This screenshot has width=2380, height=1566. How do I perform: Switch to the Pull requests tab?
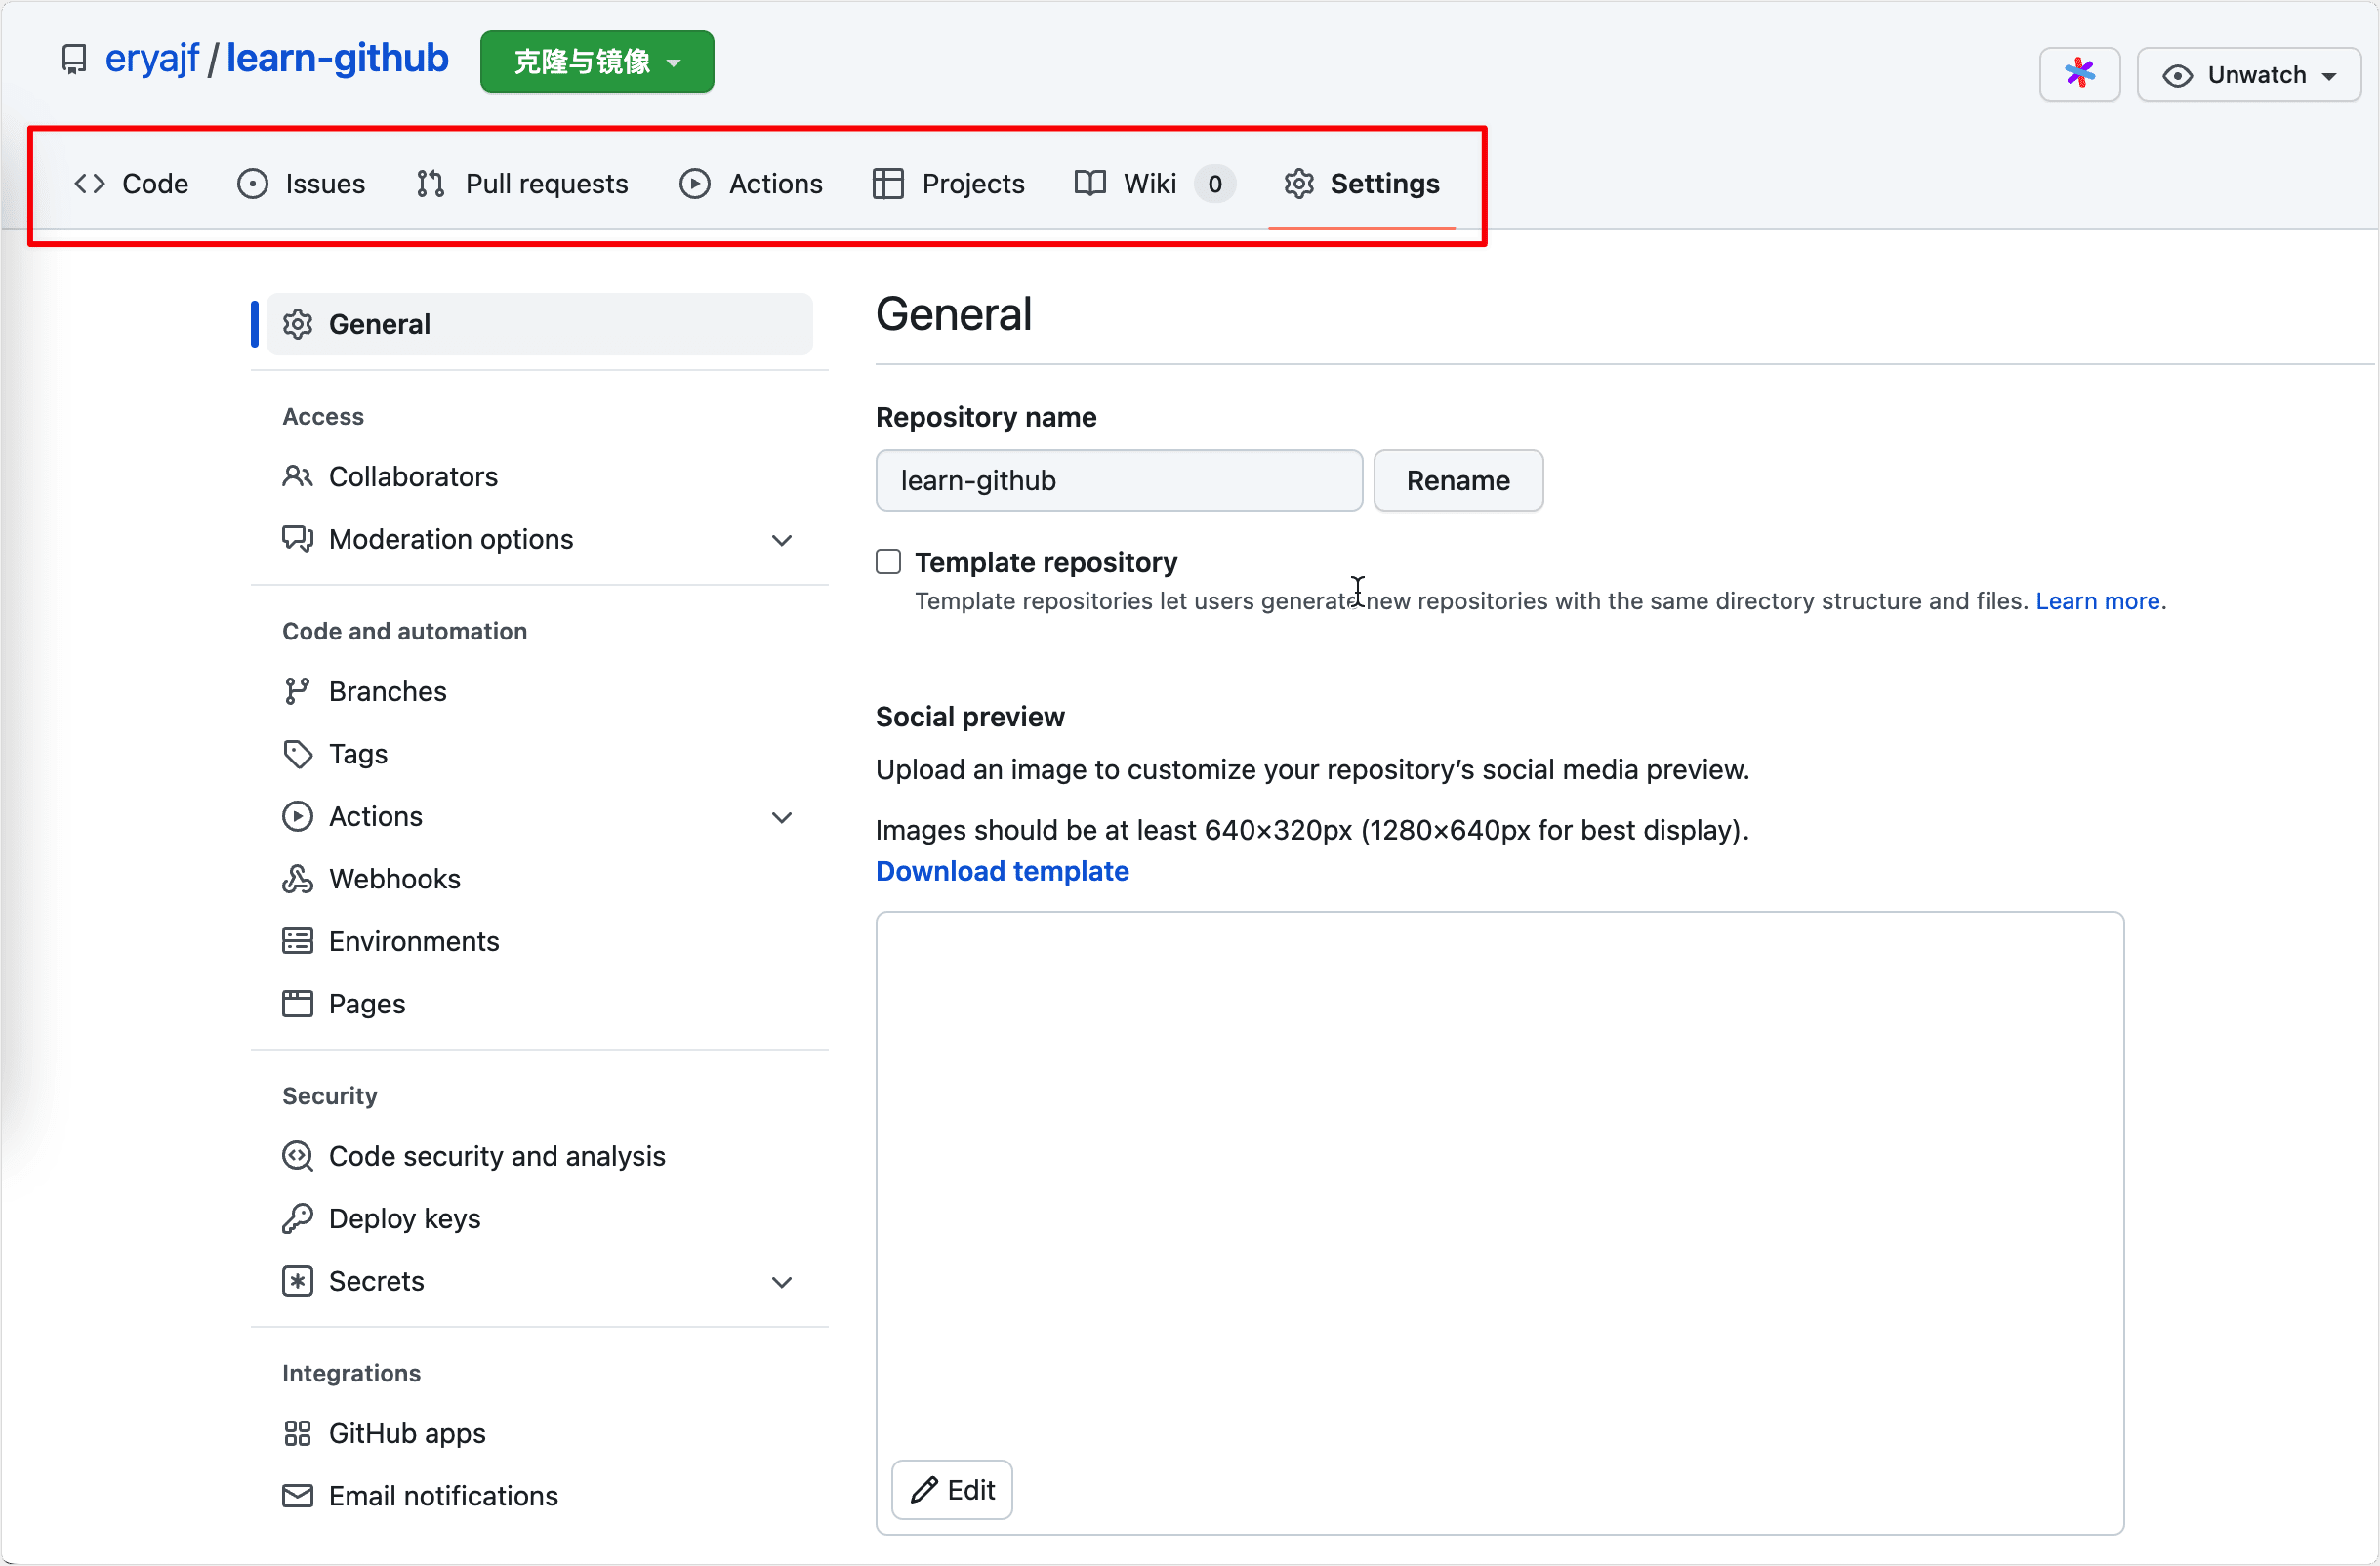(x=522, y=184)
